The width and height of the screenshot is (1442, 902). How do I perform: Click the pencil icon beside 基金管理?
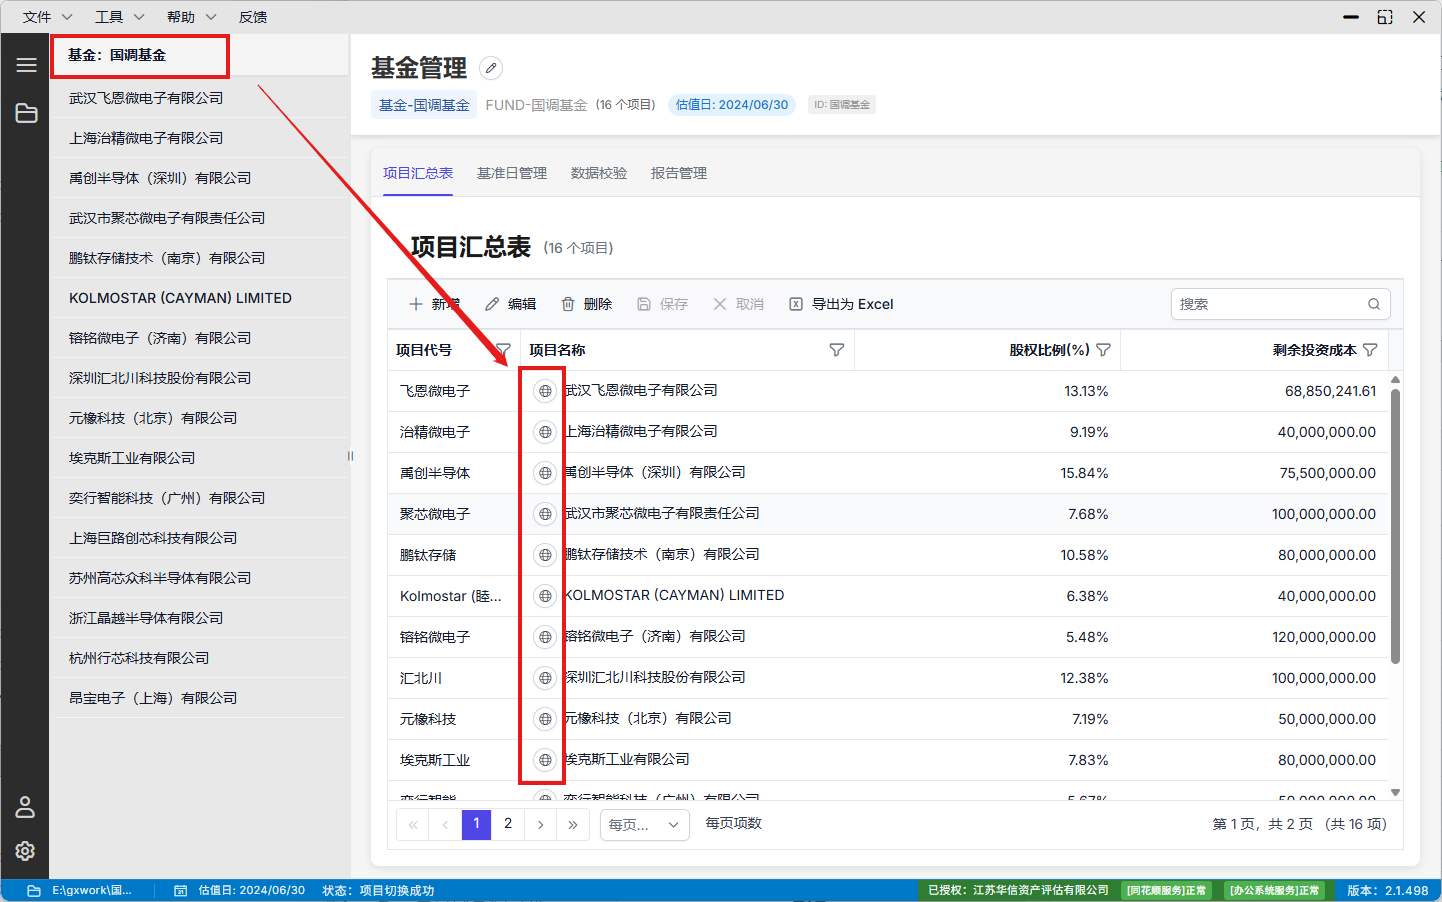[491, 68]
